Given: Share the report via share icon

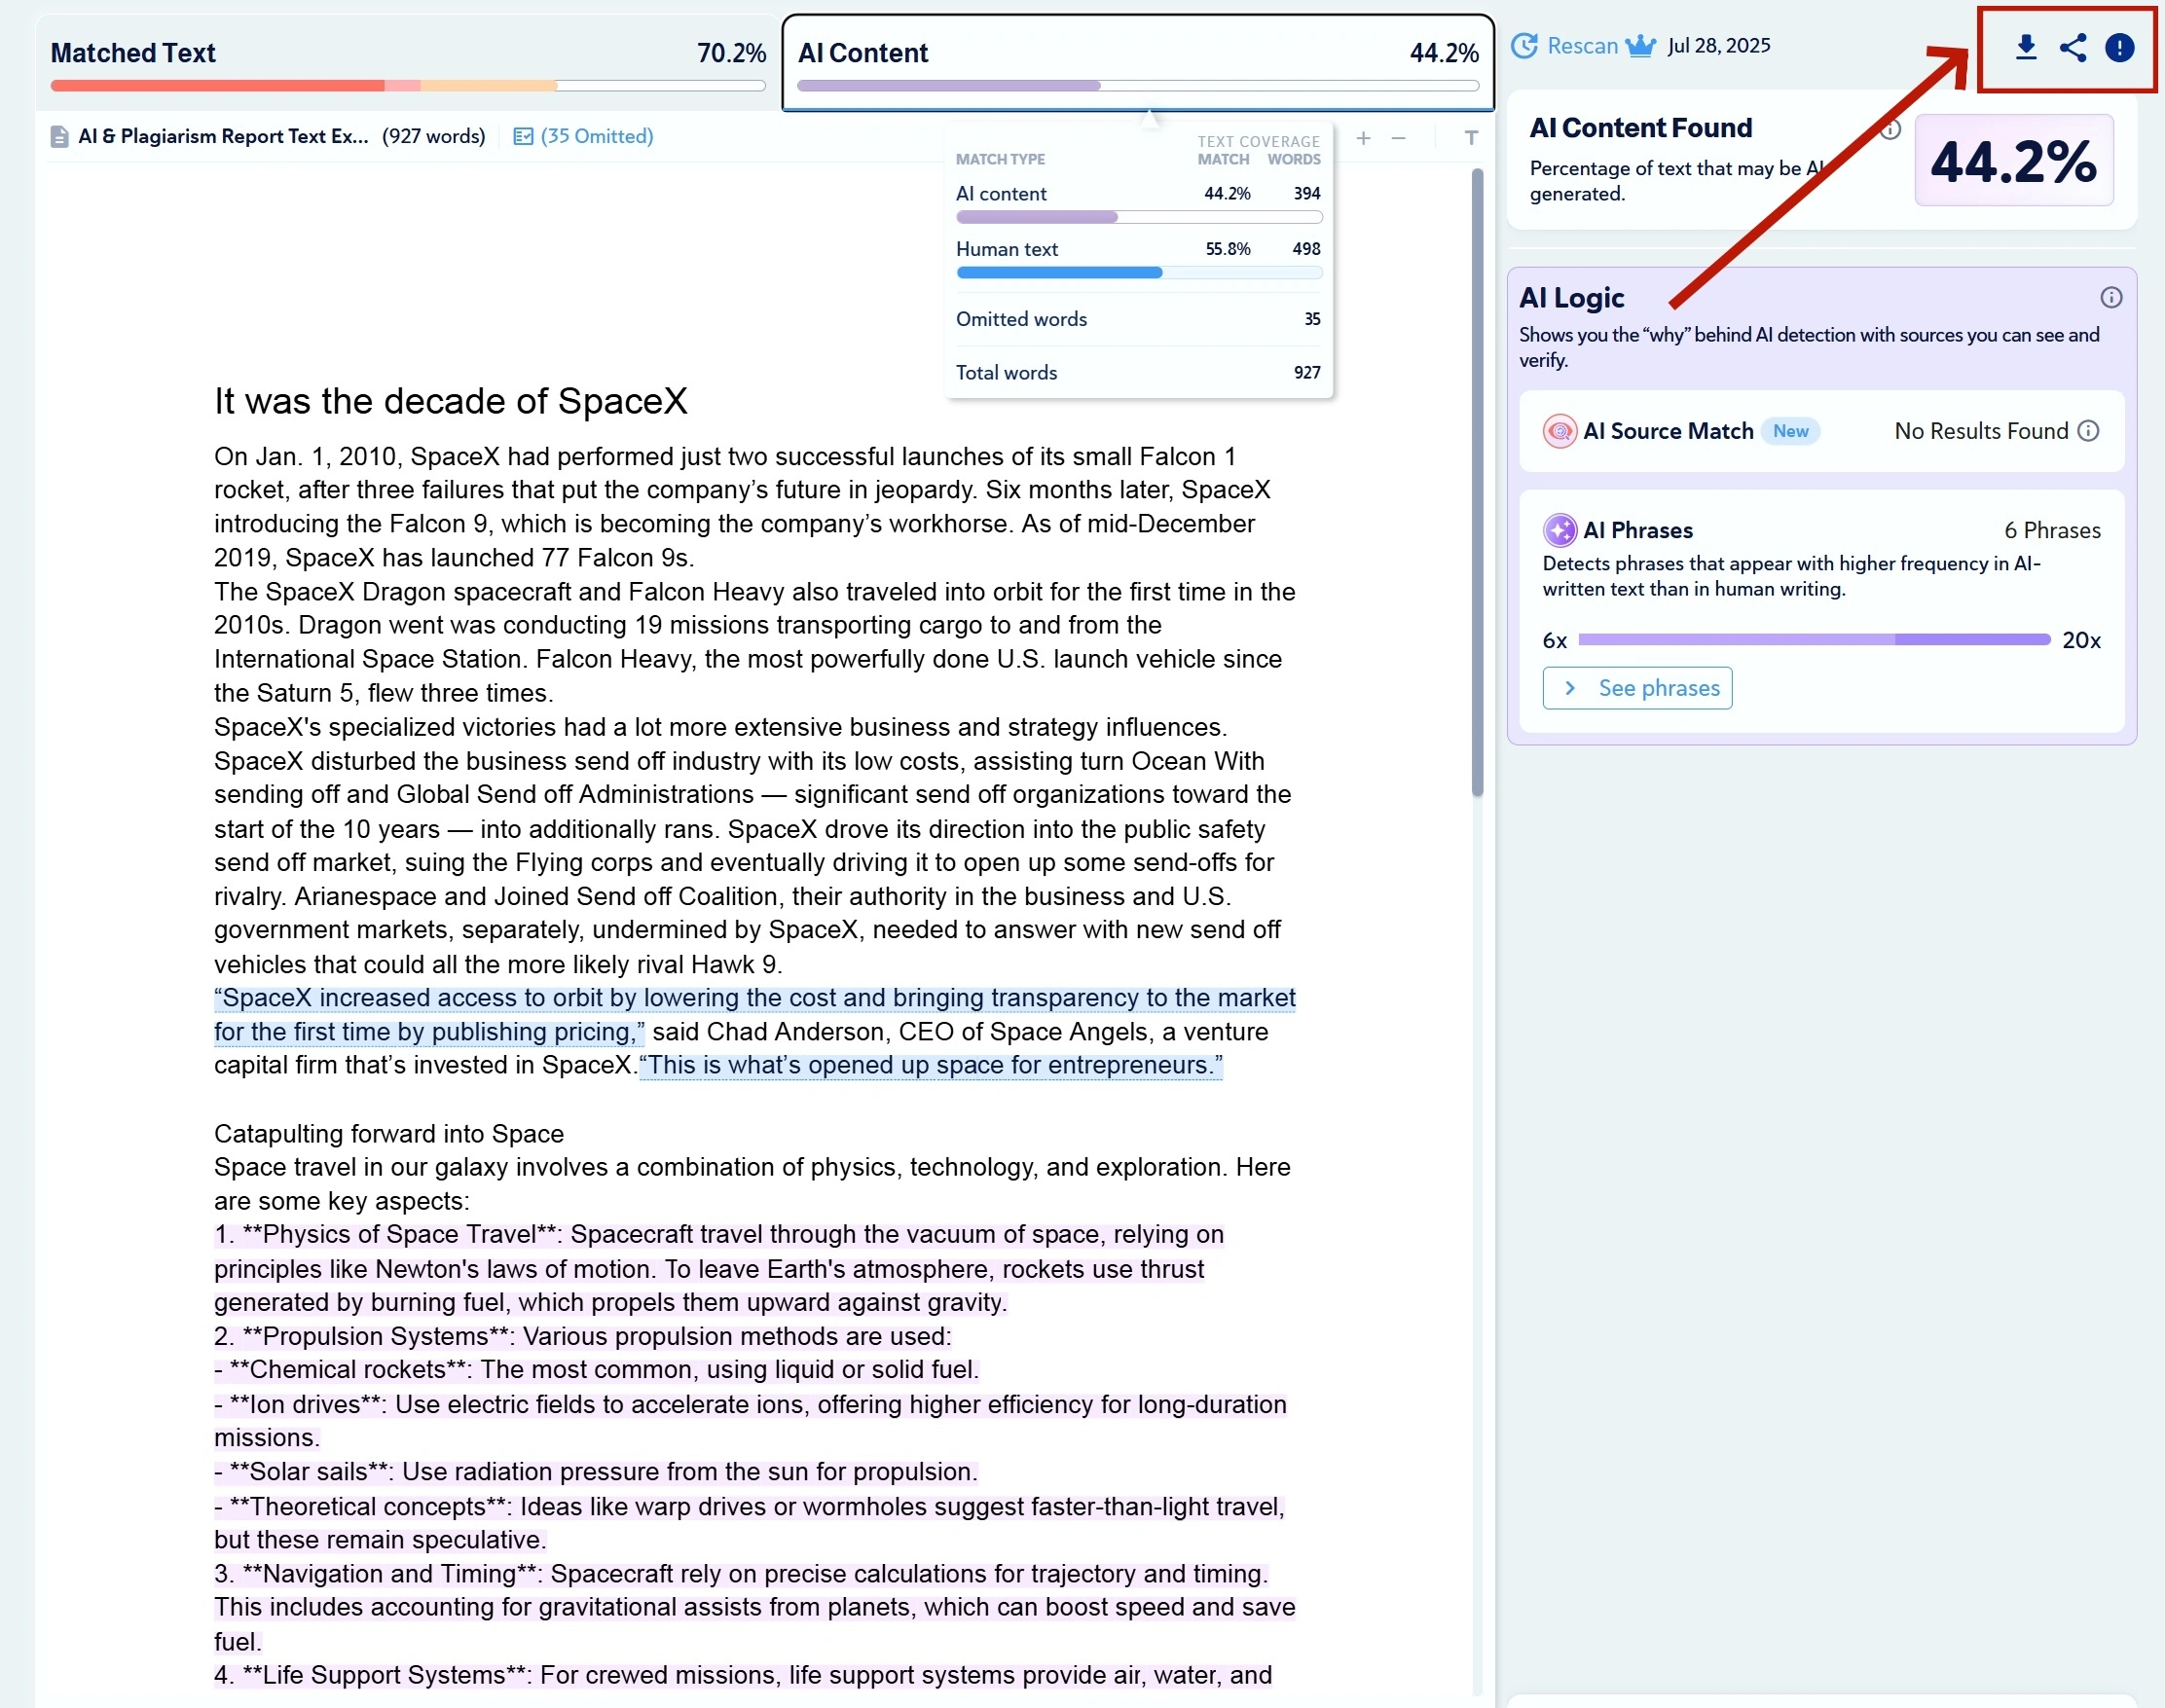Looking at the screenshot, I should [2073, 47].
